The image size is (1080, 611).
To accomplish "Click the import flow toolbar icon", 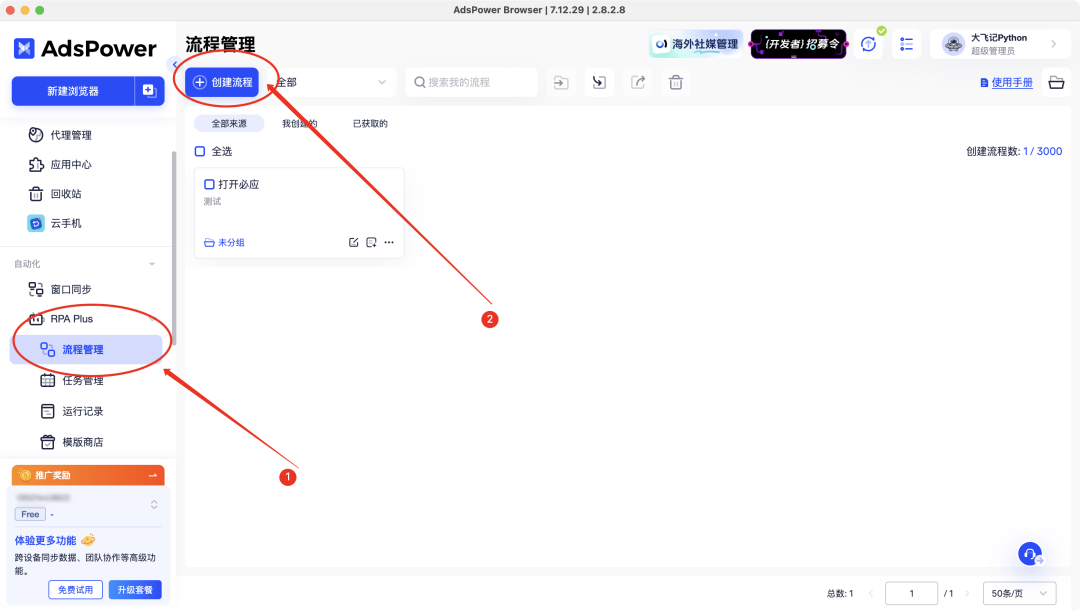I will click(x=599, y=83).
